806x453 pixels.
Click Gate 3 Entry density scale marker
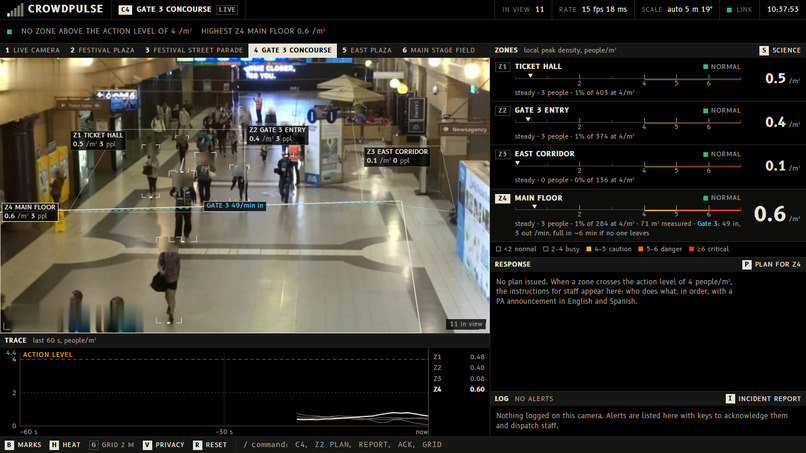pos(528,119)
